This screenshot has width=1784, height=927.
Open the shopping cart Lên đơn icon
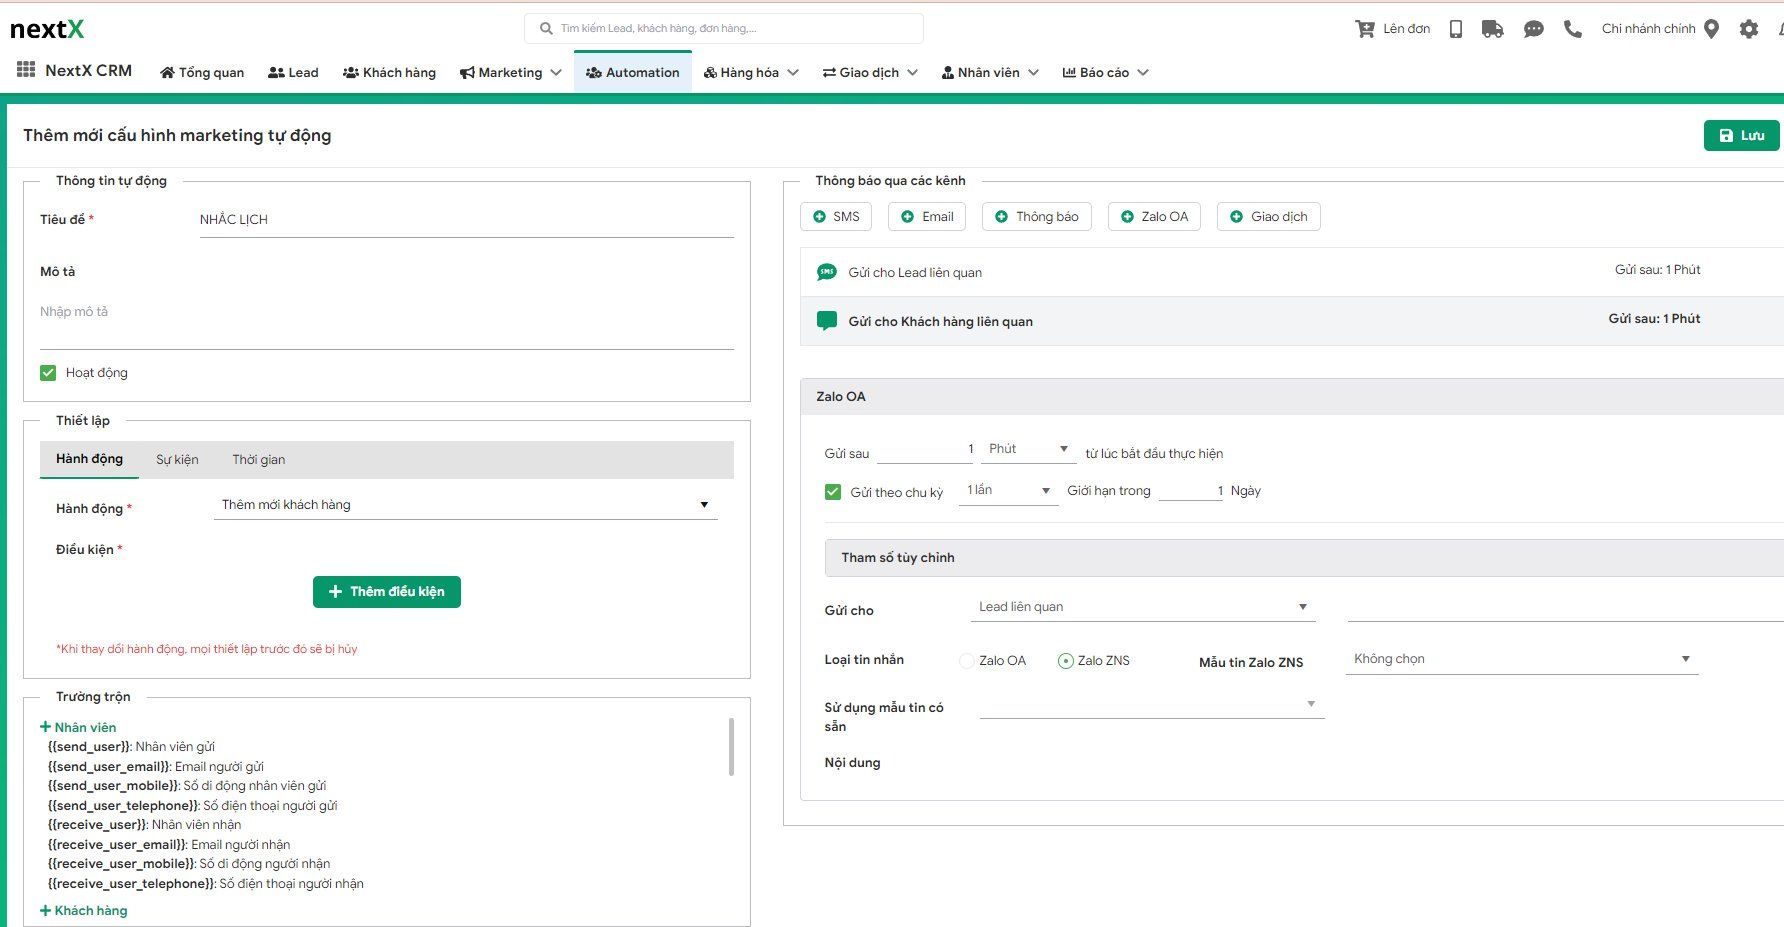(x=1364, y=29)
